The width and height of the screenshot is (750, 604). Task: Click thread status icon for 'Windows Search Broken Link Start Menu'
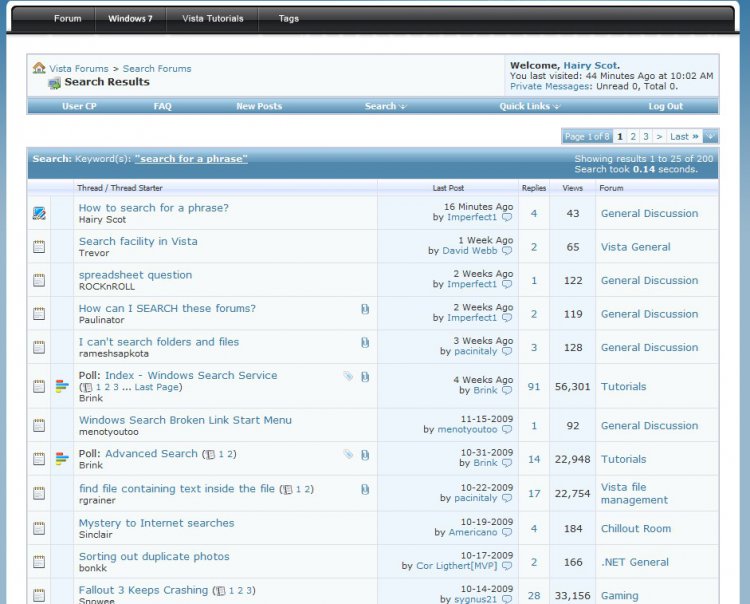[39, 425]
